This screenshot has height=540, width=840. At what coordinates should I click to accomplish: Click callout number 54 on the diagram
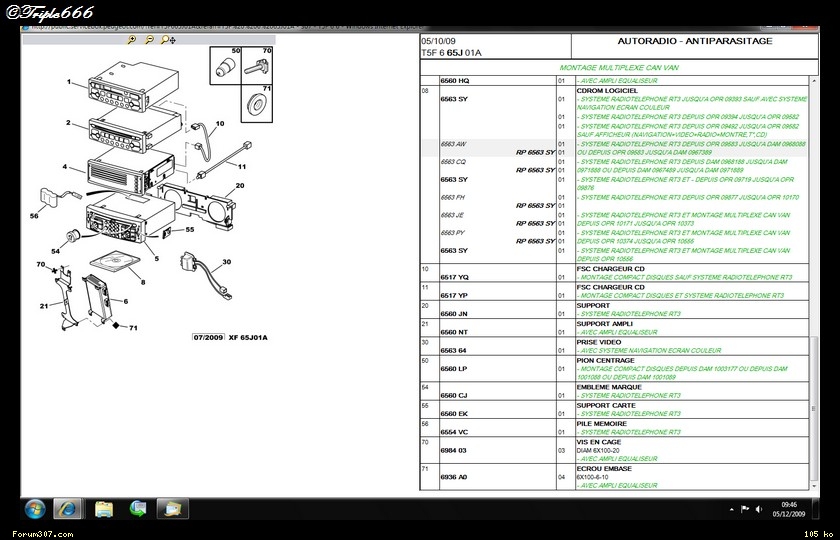(56, 251)
